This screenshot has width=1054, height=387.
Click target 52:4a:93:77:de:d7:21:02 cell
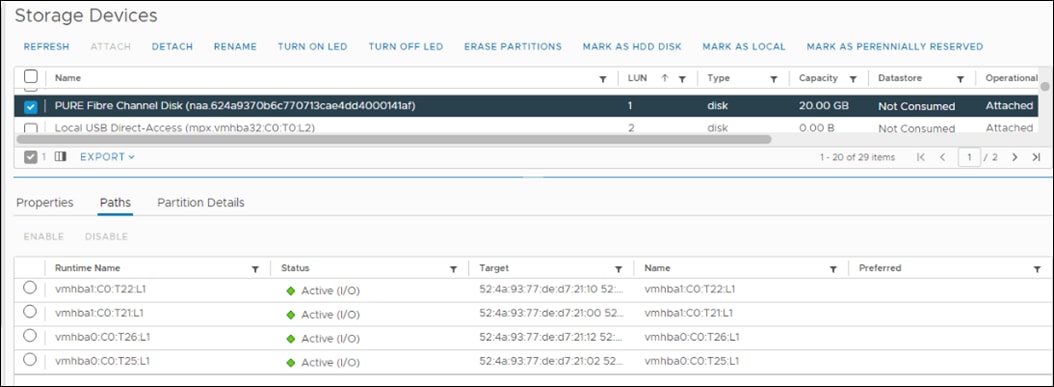(x=551, y=361)
